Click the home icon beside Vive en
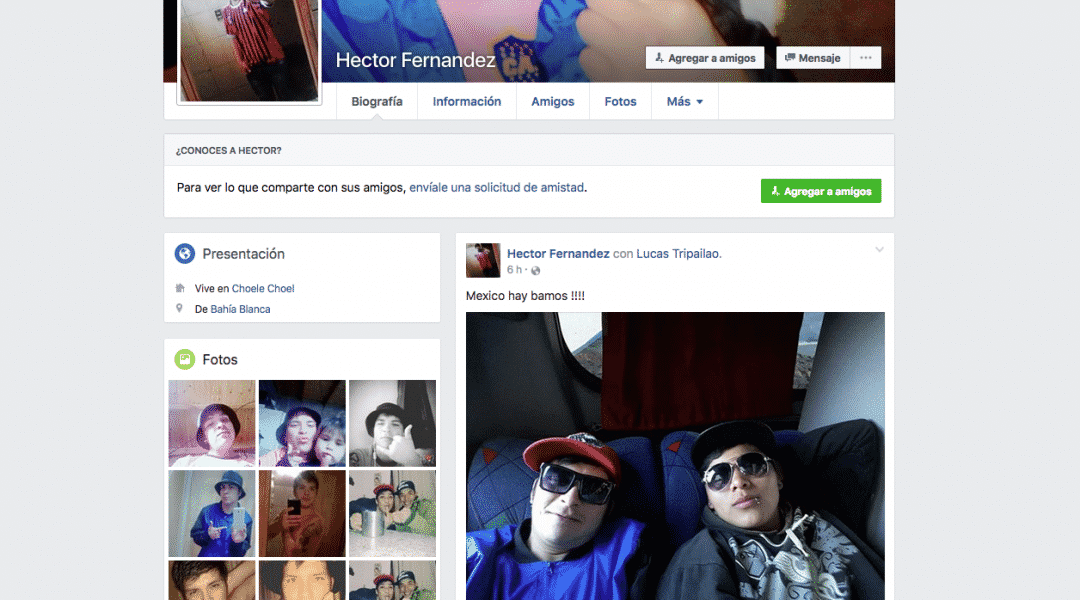The height and width of the screenshot is (600, 1080). [180, 288]
